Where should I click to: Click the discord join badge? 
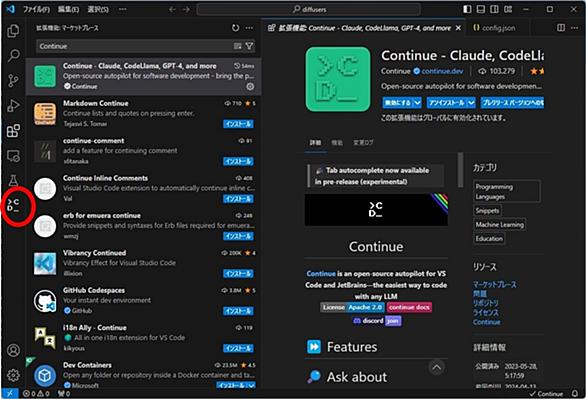(377, 321)
